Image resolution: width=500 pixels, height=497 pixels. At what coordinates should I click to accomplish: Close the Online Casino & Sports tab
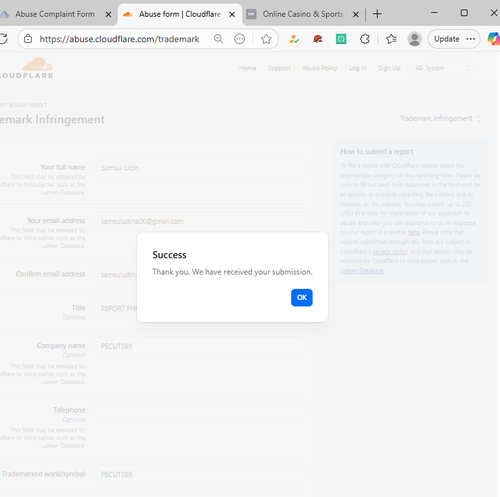click(356, 14)
